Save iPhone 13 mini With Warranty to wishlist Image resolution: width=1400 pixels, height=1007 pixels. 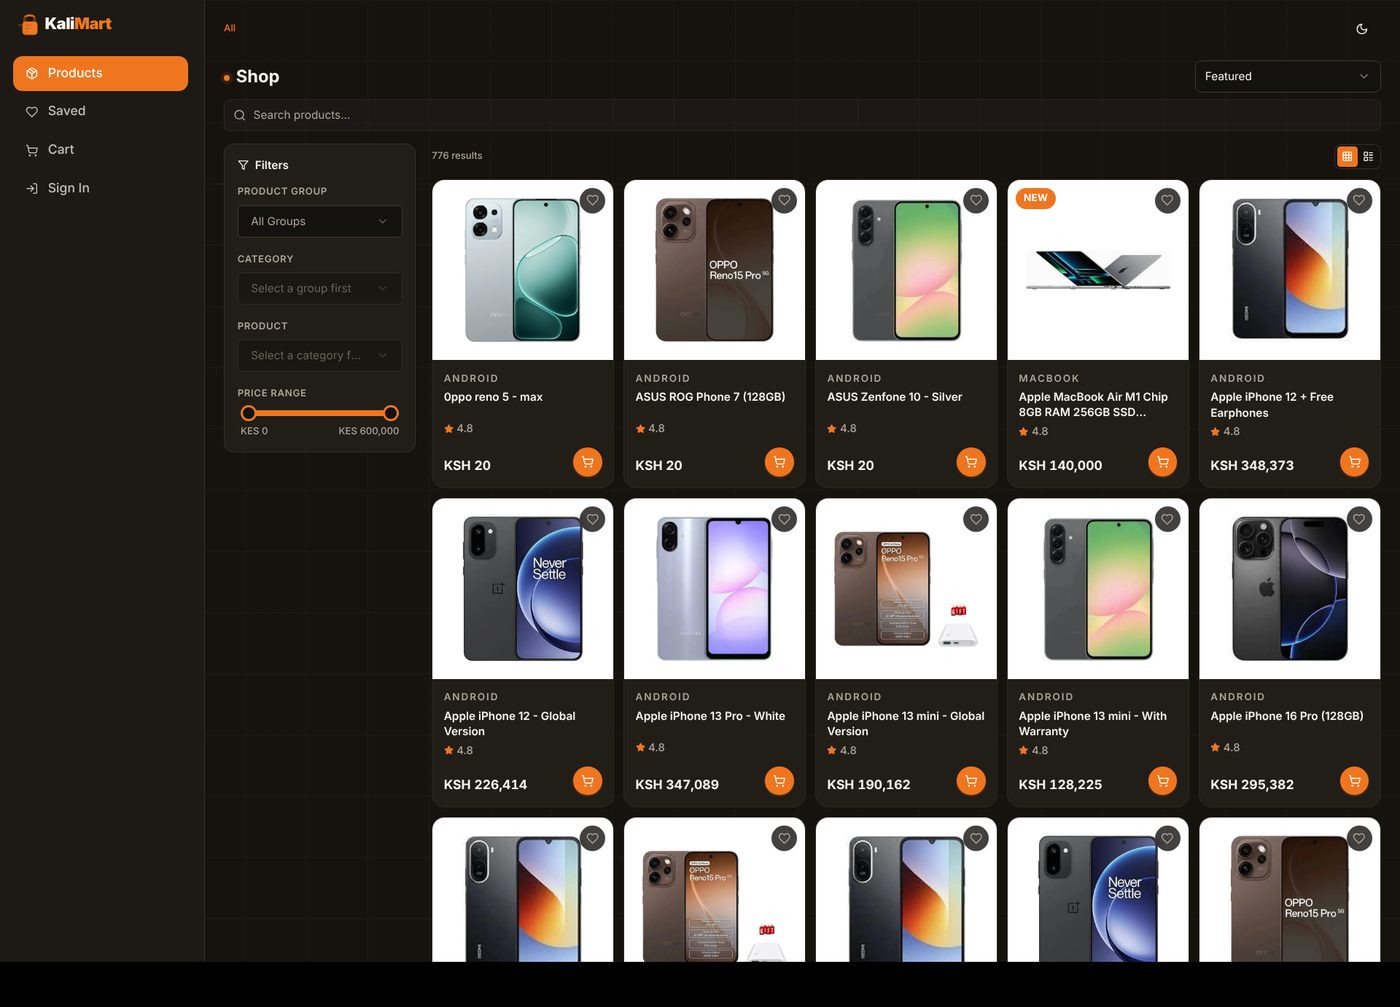[x=1167, y=519]
